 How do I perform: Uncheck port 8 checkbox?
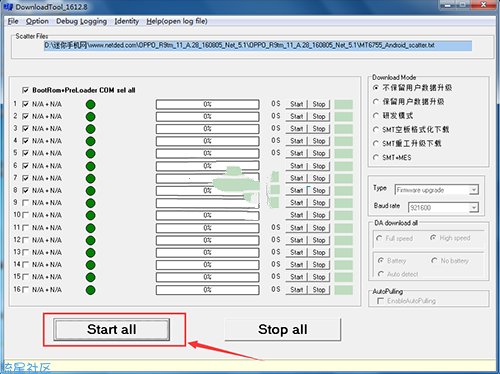pos(25,190)
